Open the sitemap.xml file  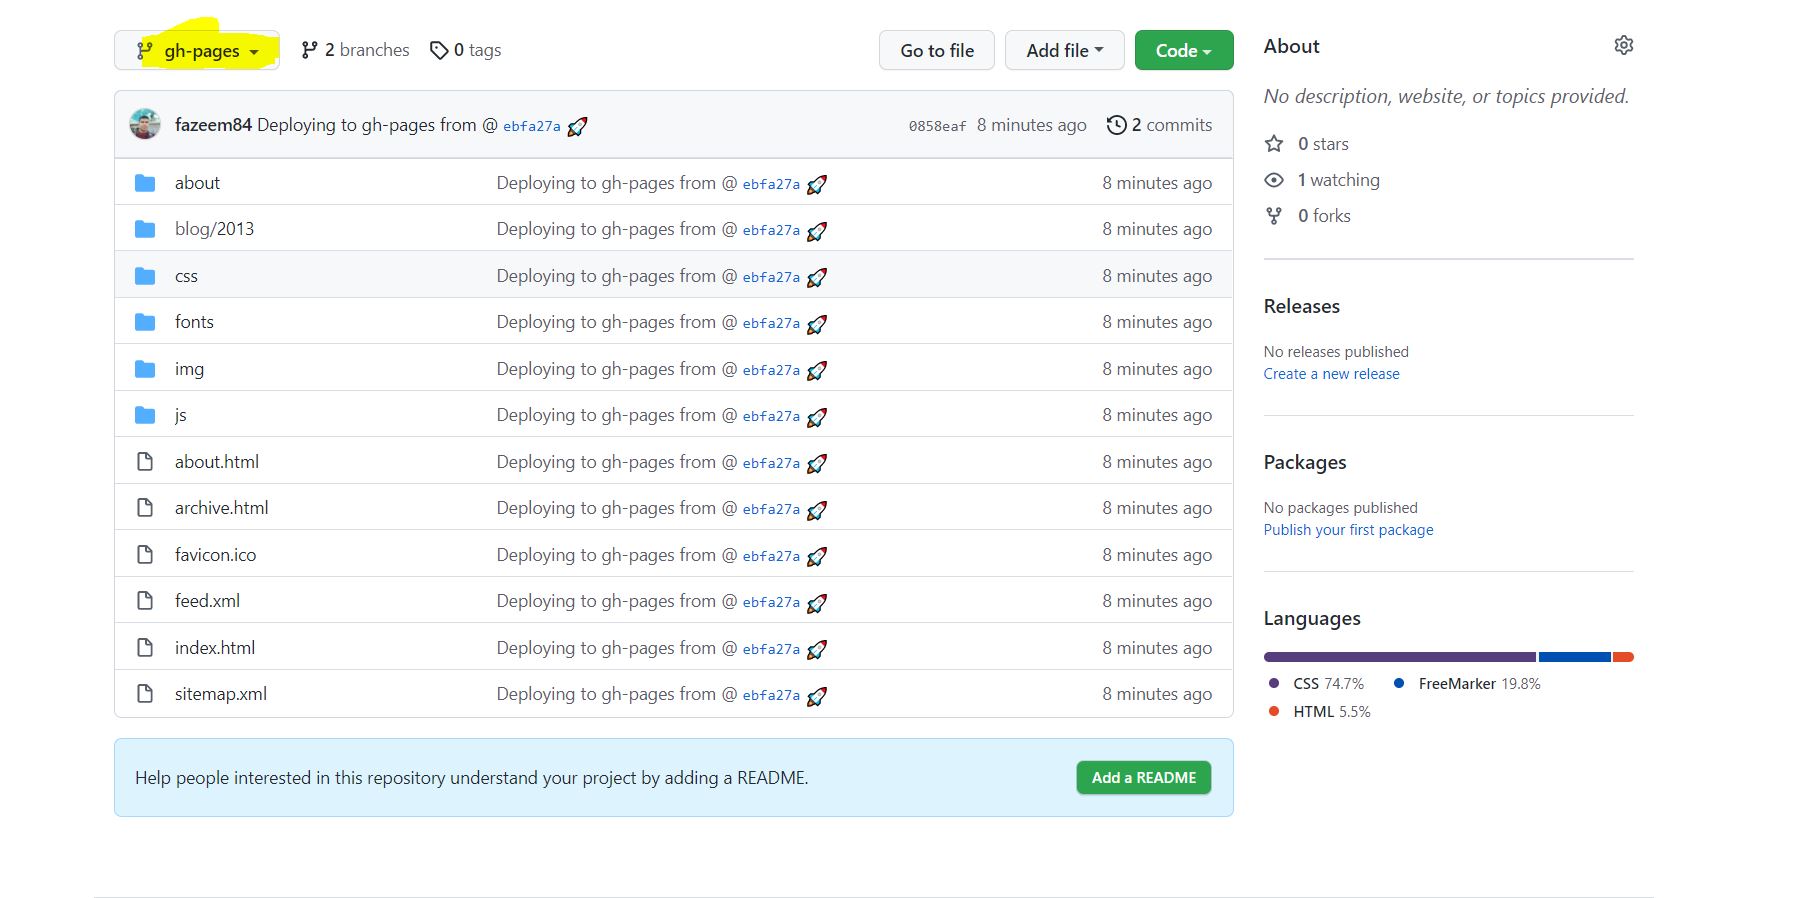click(x=221, y=694)
